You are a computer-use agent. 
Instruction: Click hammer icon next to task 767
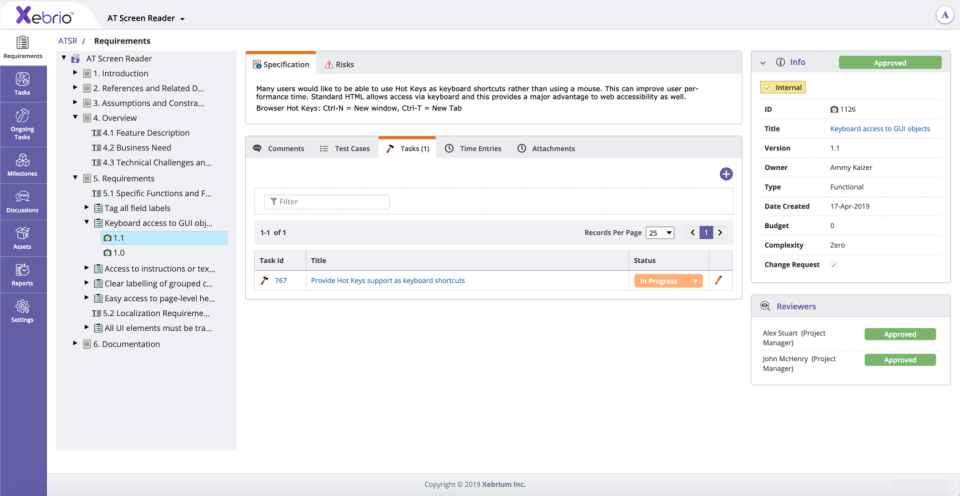264,280
